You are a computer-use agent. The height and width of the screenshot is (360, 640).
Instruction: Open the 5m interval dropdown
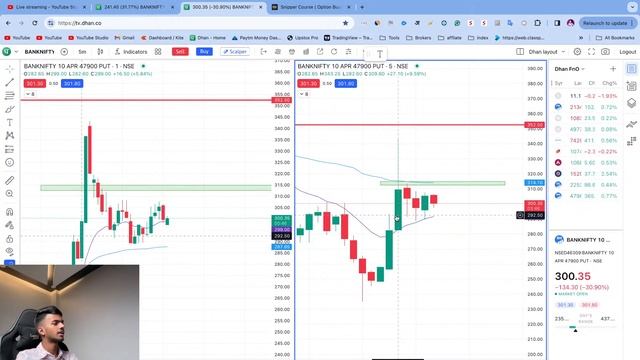[82, 52]
